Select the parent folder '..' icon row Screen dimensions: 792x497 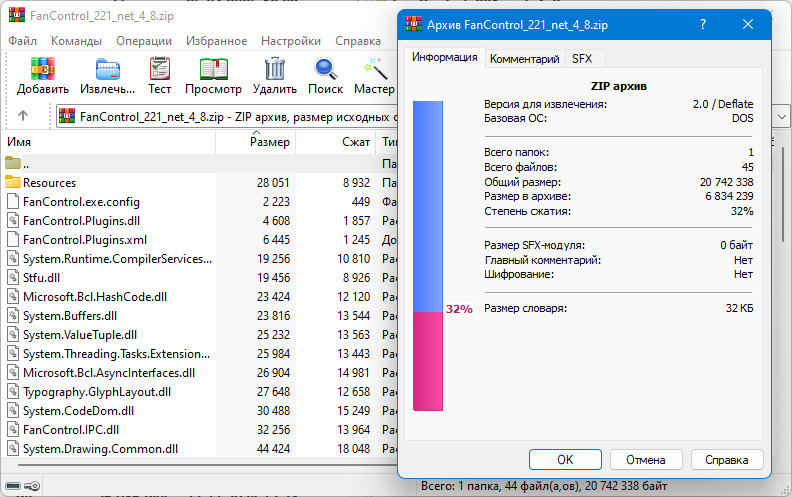13,163
